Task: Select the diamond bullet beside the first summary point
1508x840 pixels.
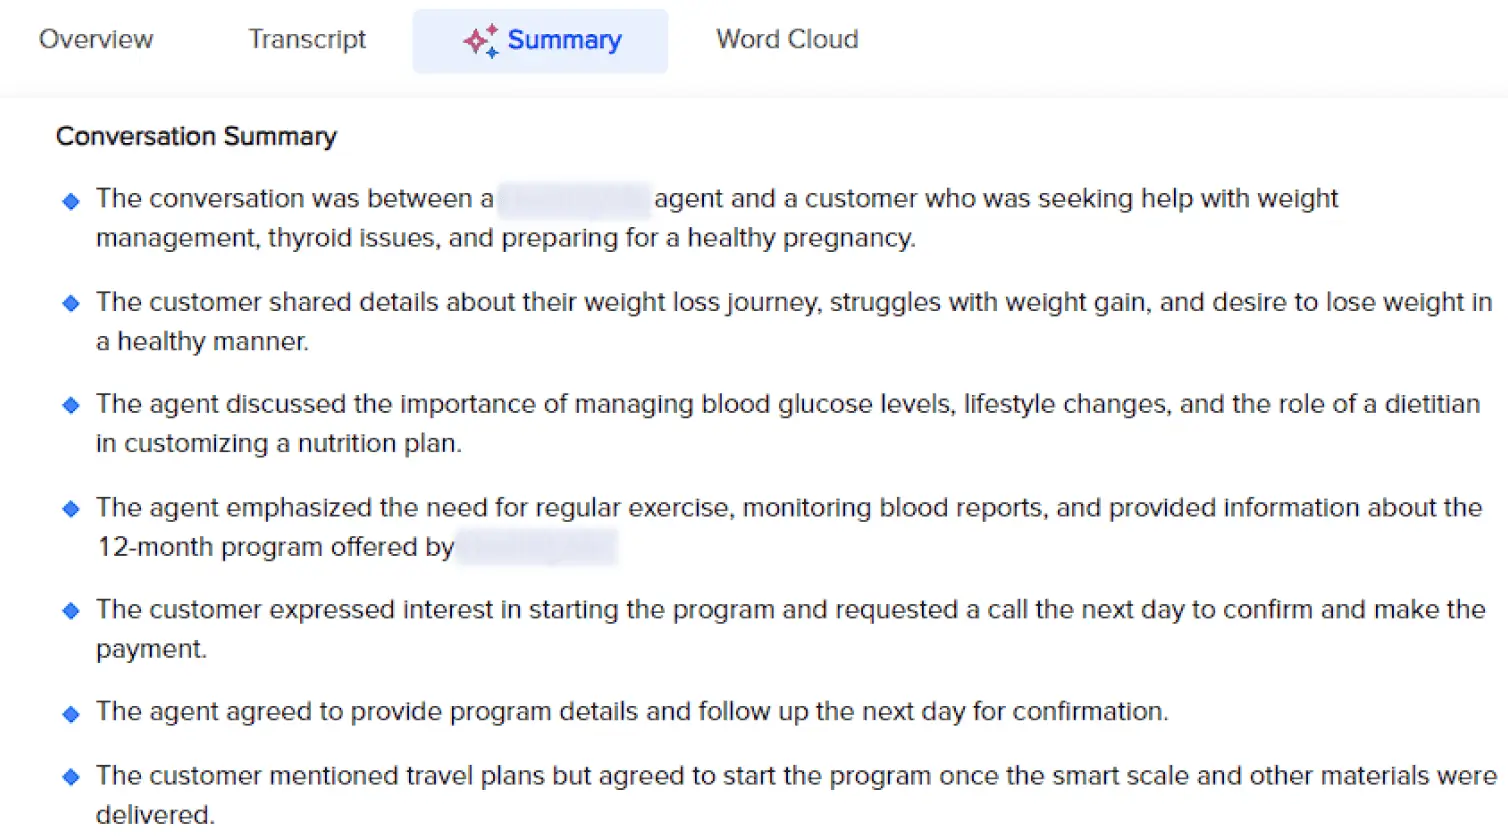Action: coord(70,200)
